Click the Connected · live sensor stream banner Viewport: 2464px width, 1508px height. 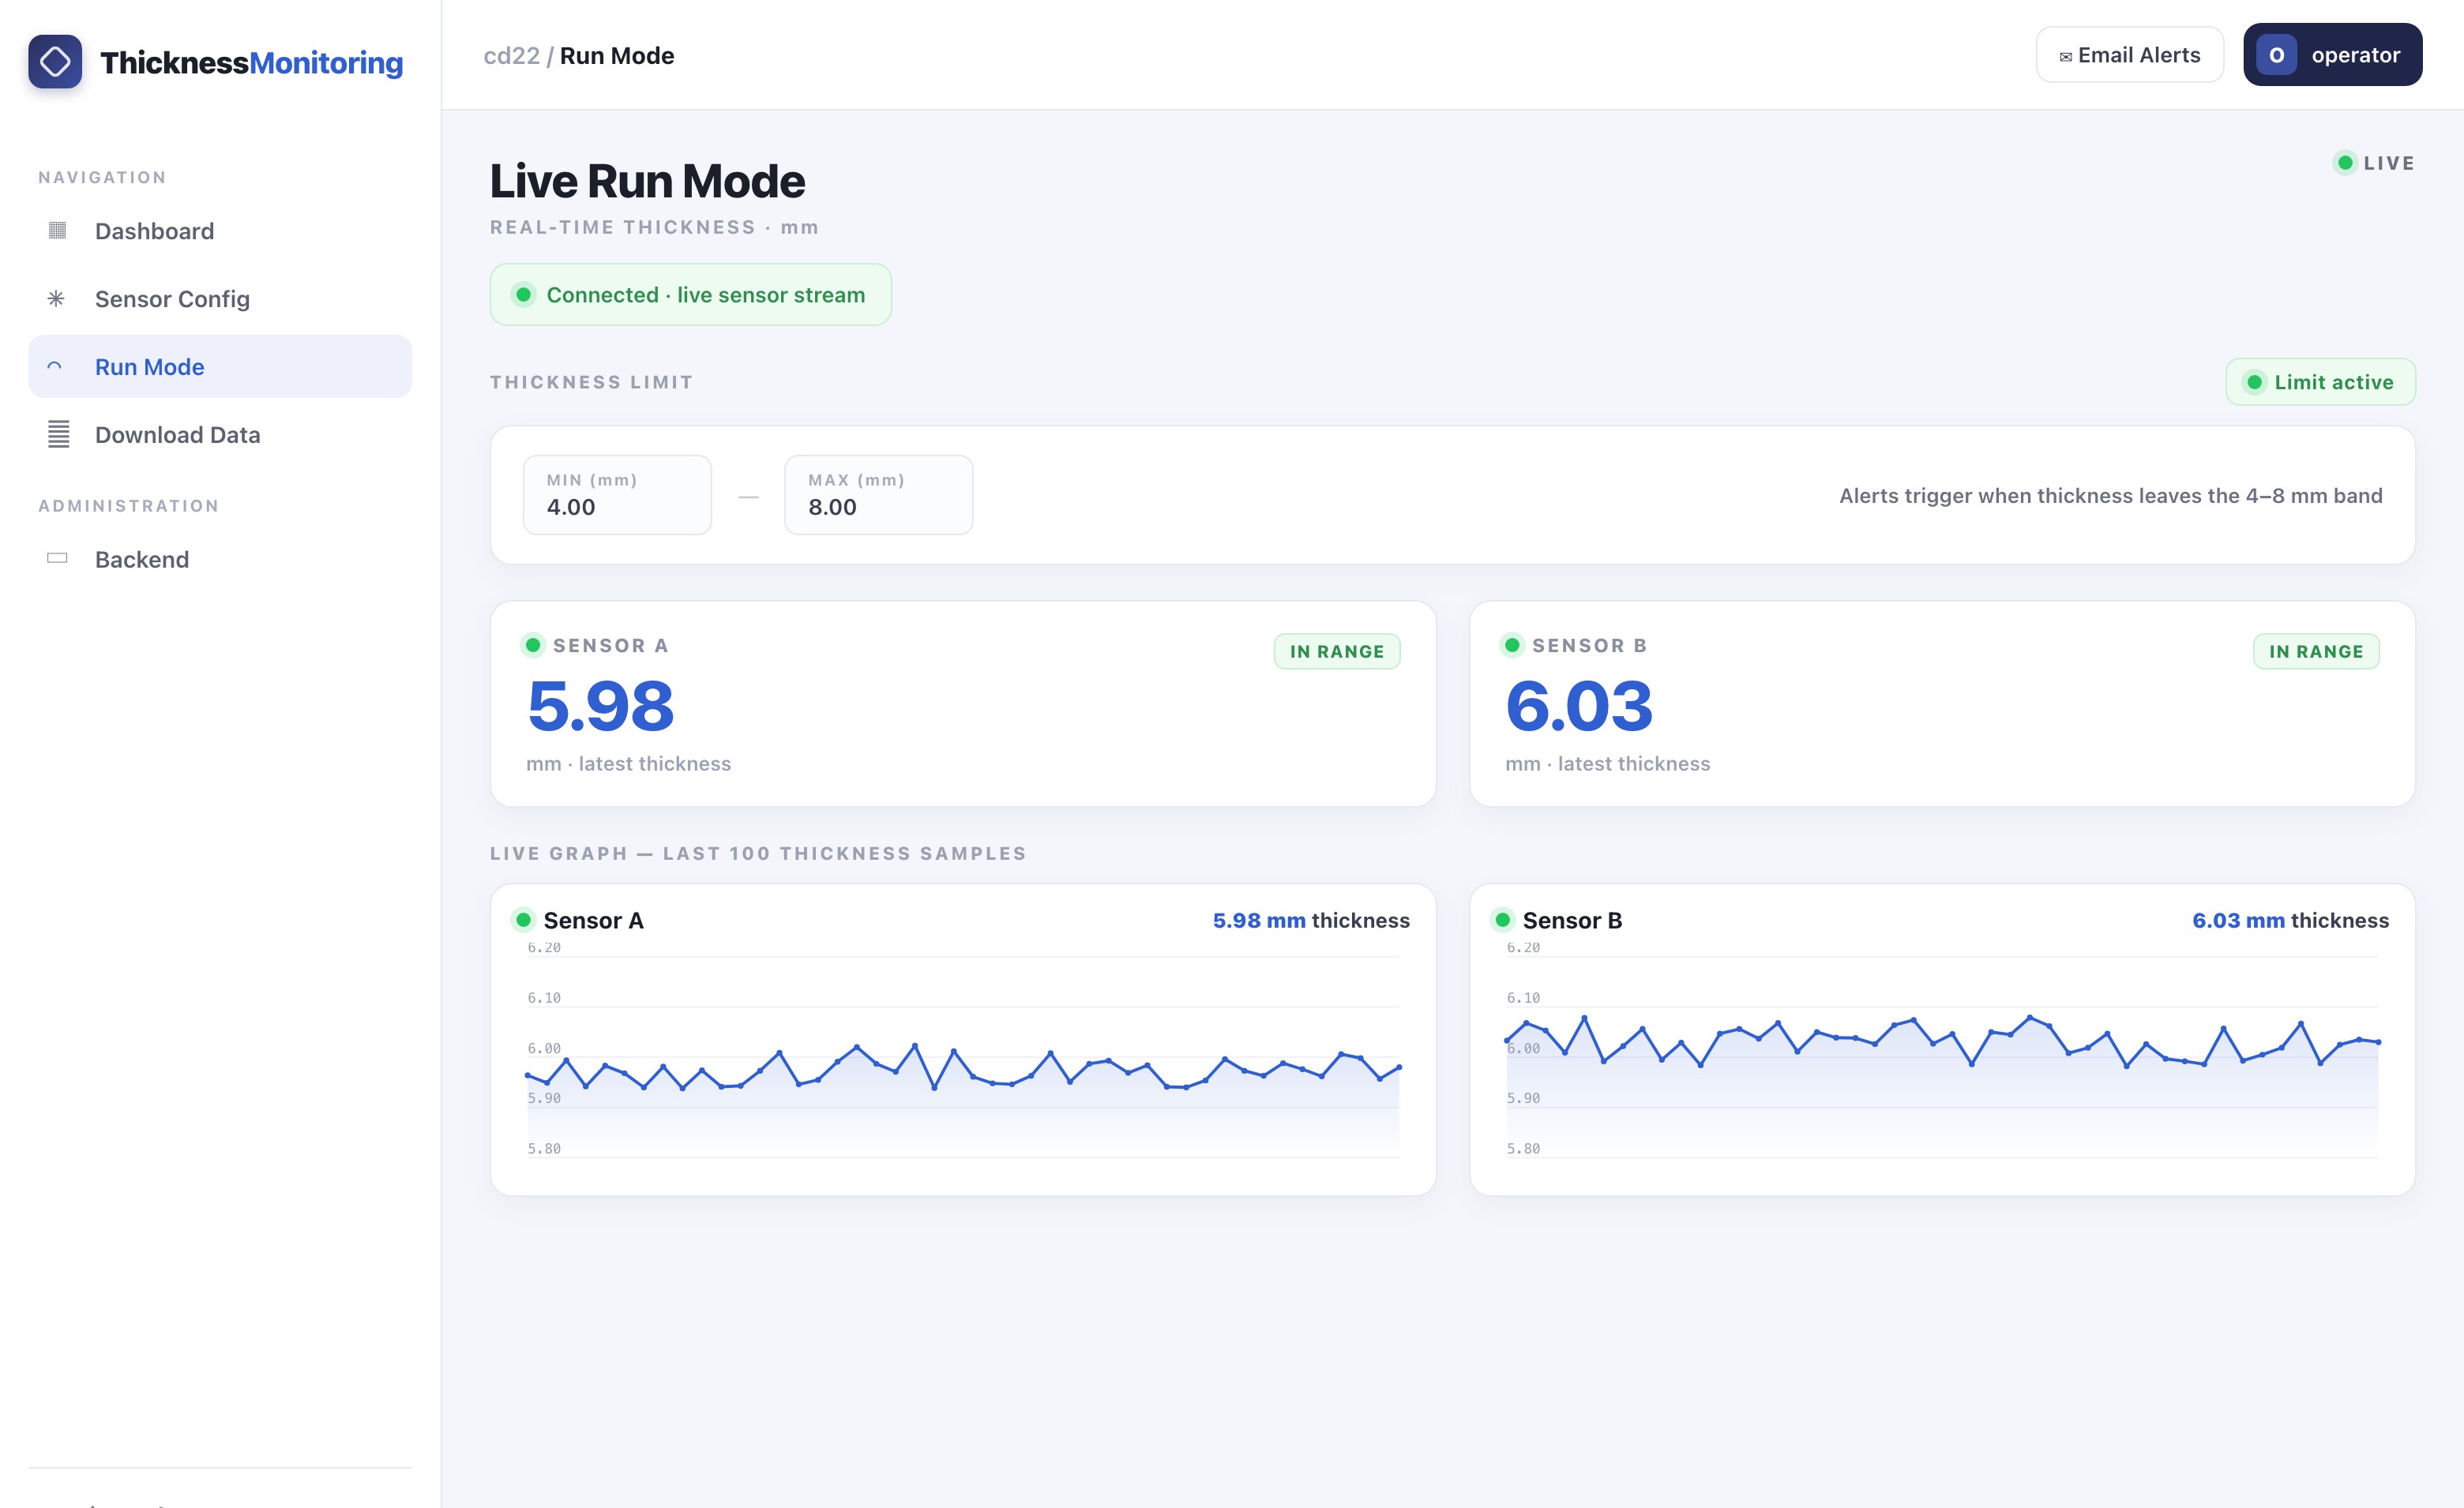[x=690, y=295]
